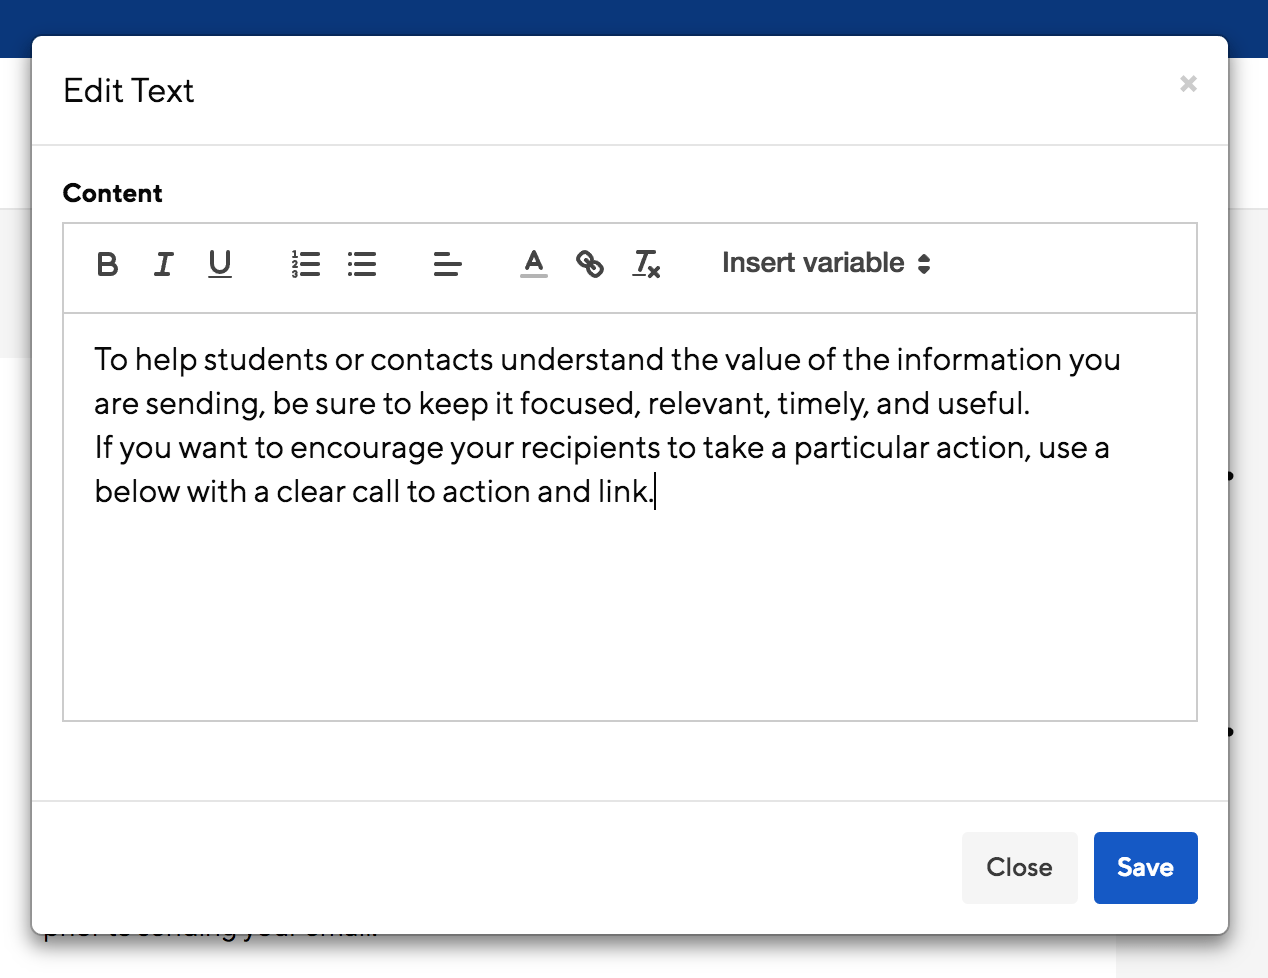
Task: Close the Edit Text dialog via X
Action: [x=1188, y=84]
